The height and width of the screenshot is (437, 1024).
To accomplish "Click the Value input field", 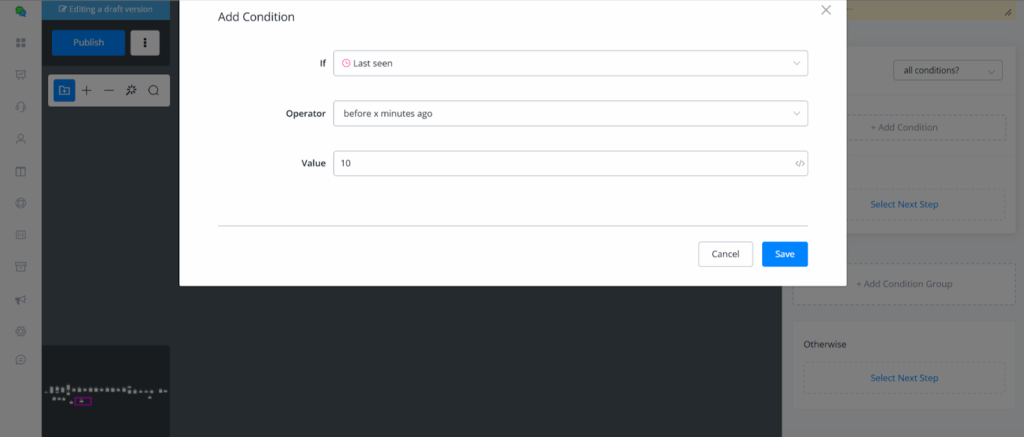I will [x=560, y=163].
